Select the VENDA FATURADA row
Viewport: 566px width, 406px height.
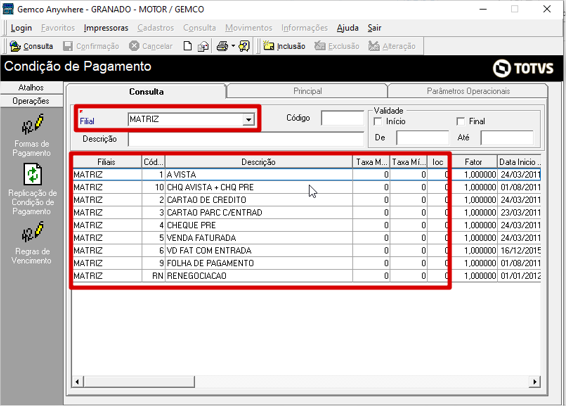[306, 238]
